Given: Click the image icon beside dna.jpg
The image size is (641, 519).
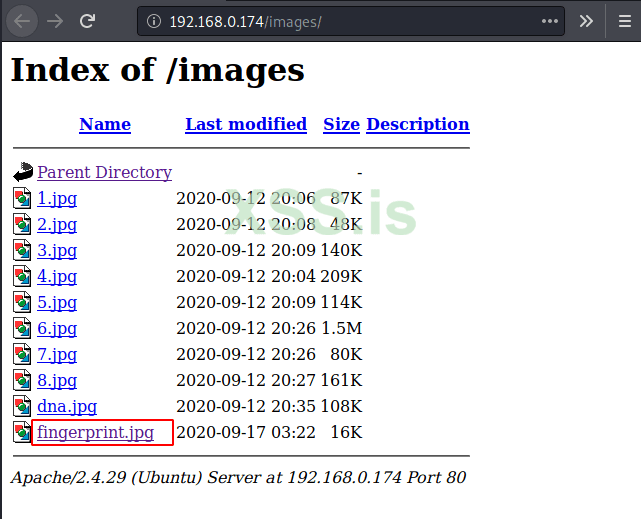Looking at the screenshot, I should point(22,406).
